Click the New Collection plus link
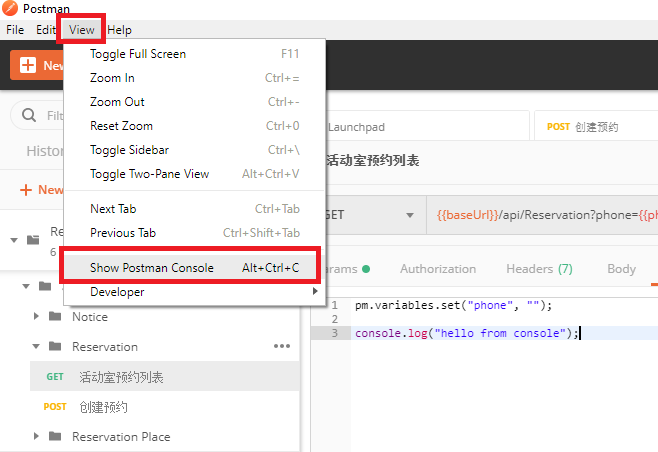Screen dimensions: 658x452 click(x=42, y=190)
